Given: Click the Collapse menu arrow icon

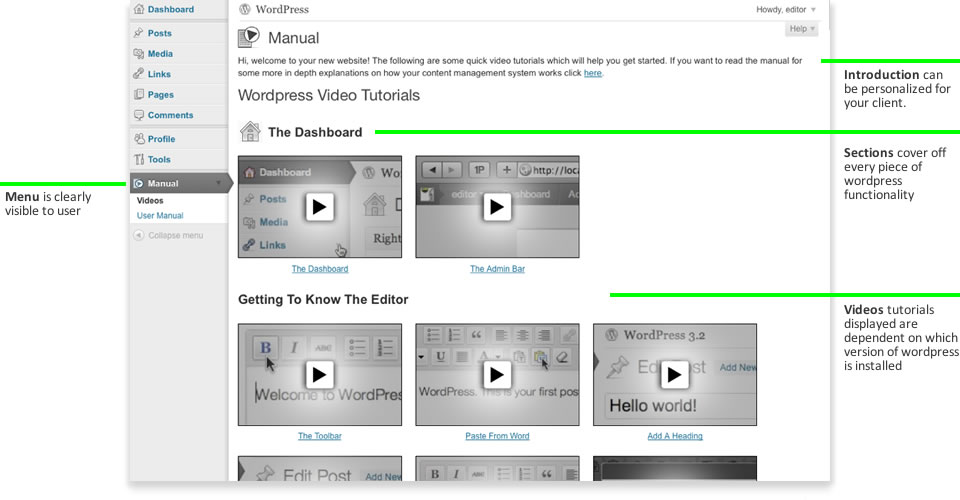Looking at the screenshot, I should (139, 235).
